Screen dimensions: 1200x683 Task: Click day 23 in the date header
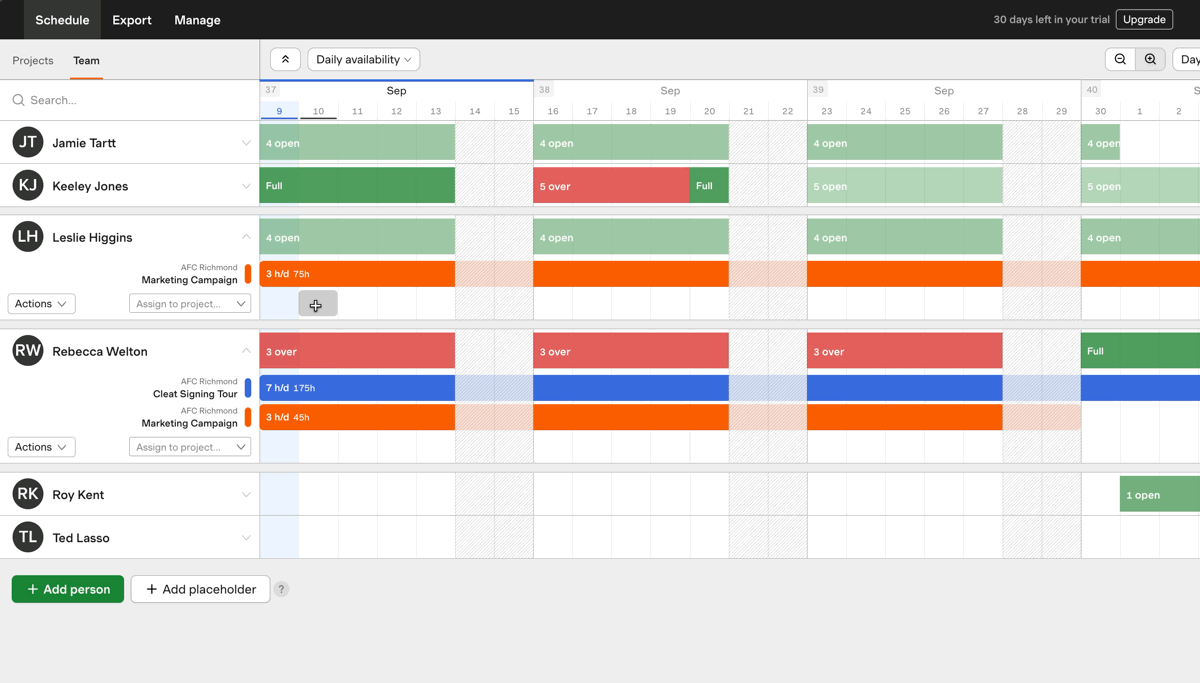tap(827, 111)
